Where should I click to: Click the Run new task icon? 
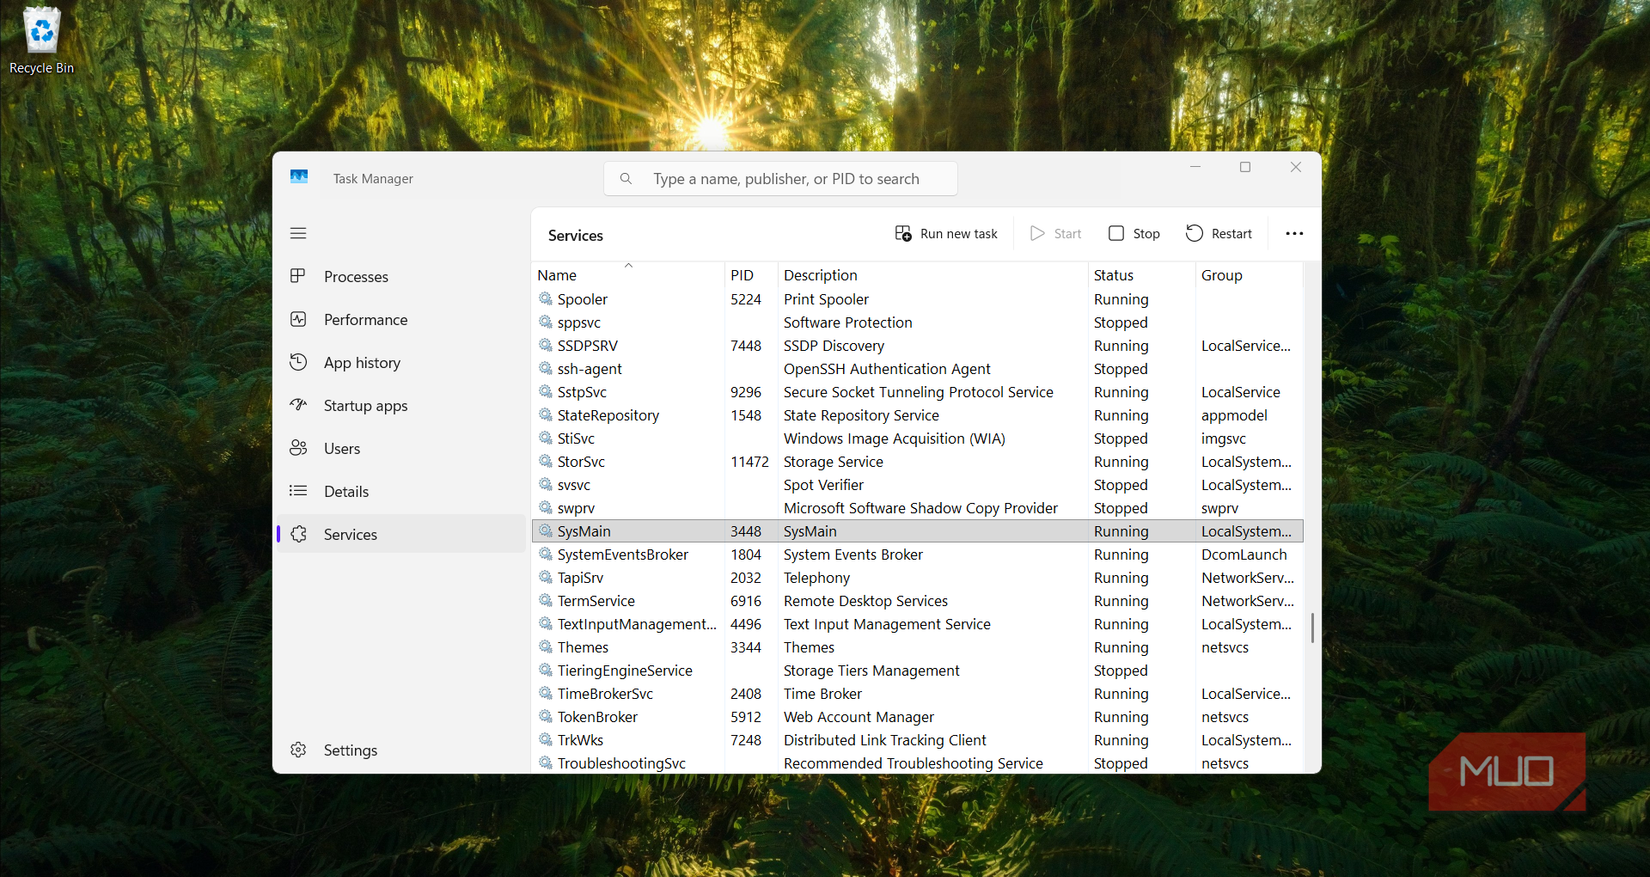903,233
